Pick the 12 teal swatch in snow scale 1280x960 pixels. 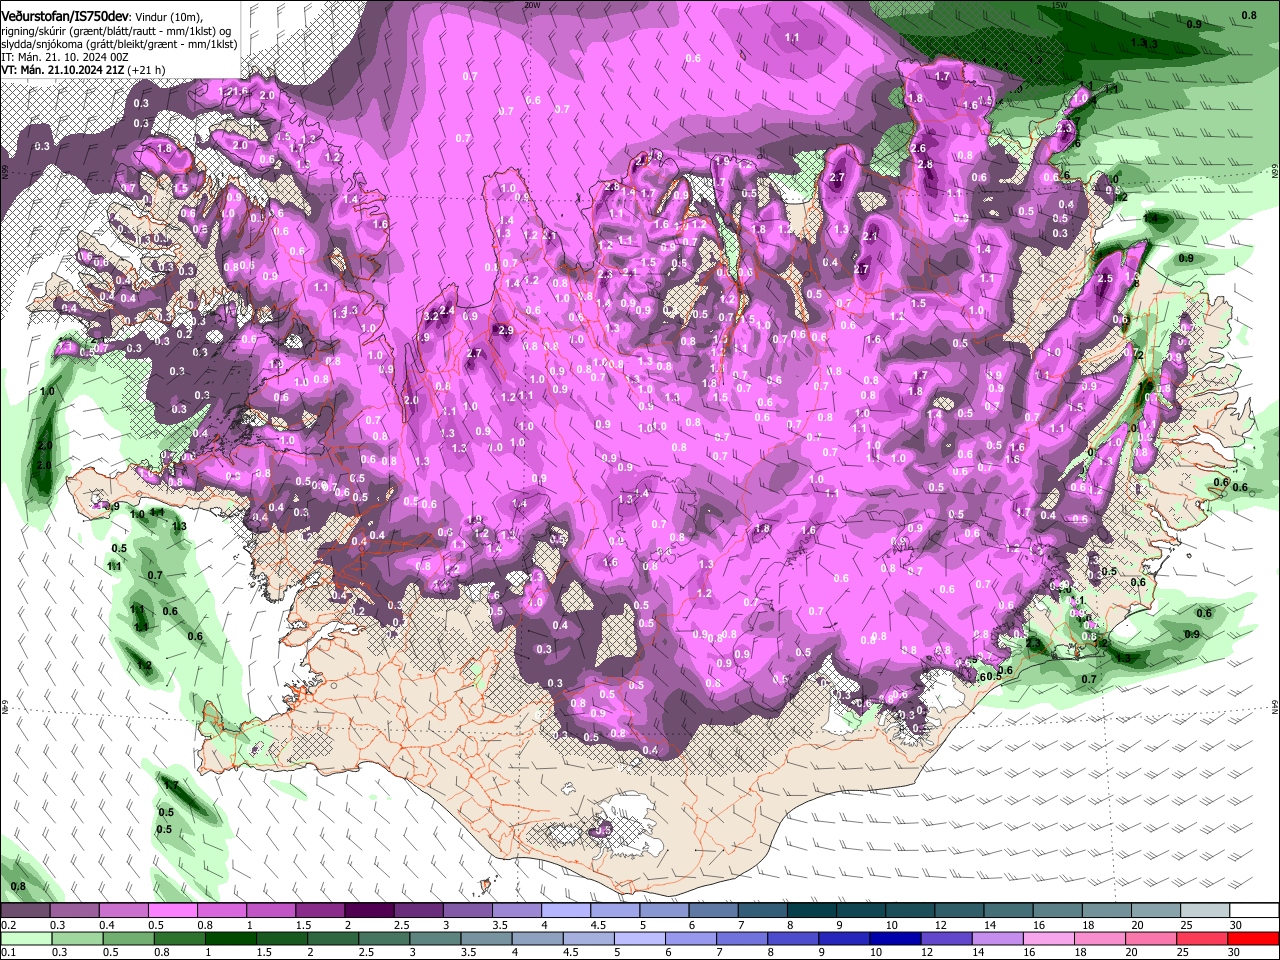pos(959,910)
